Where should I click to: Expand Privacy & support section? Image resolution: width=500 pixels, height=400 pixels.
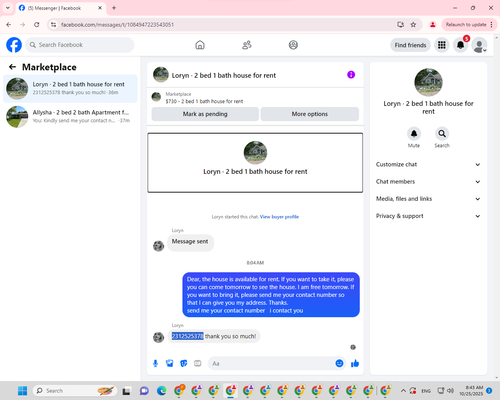tap(428, 216)
